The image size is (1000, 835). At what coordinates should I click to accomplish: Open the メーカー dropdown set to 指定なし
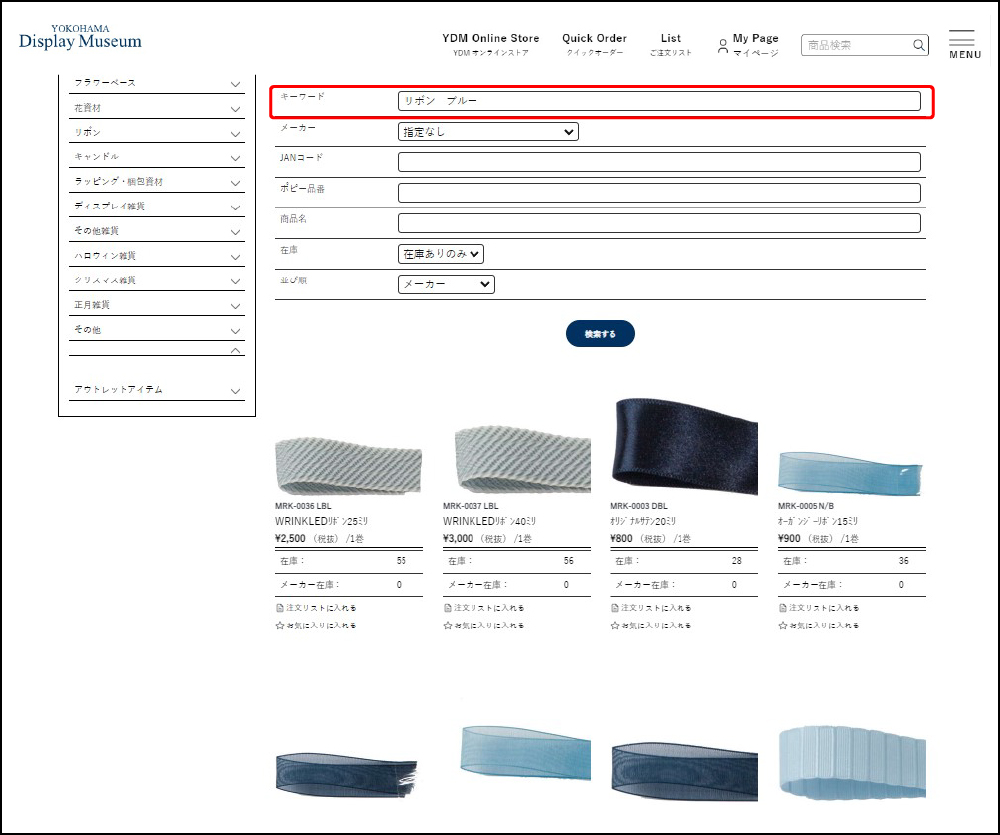488,132
